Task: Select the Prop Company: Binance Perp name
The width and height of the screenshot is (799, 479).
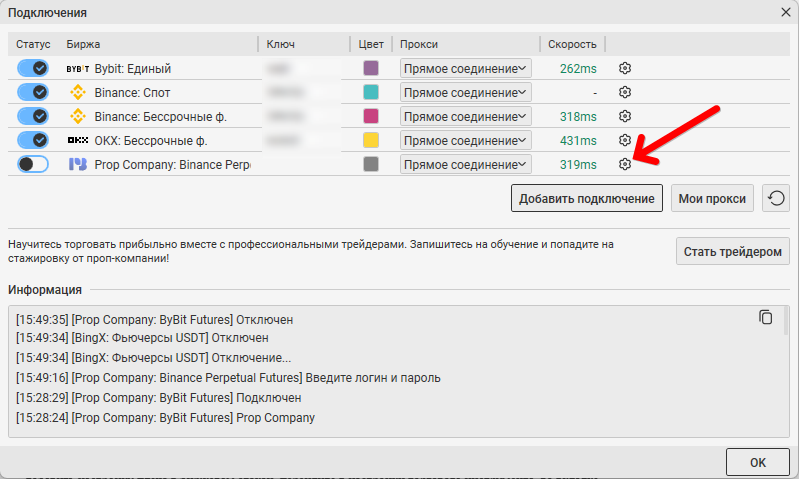Action: tap(172, 165)
